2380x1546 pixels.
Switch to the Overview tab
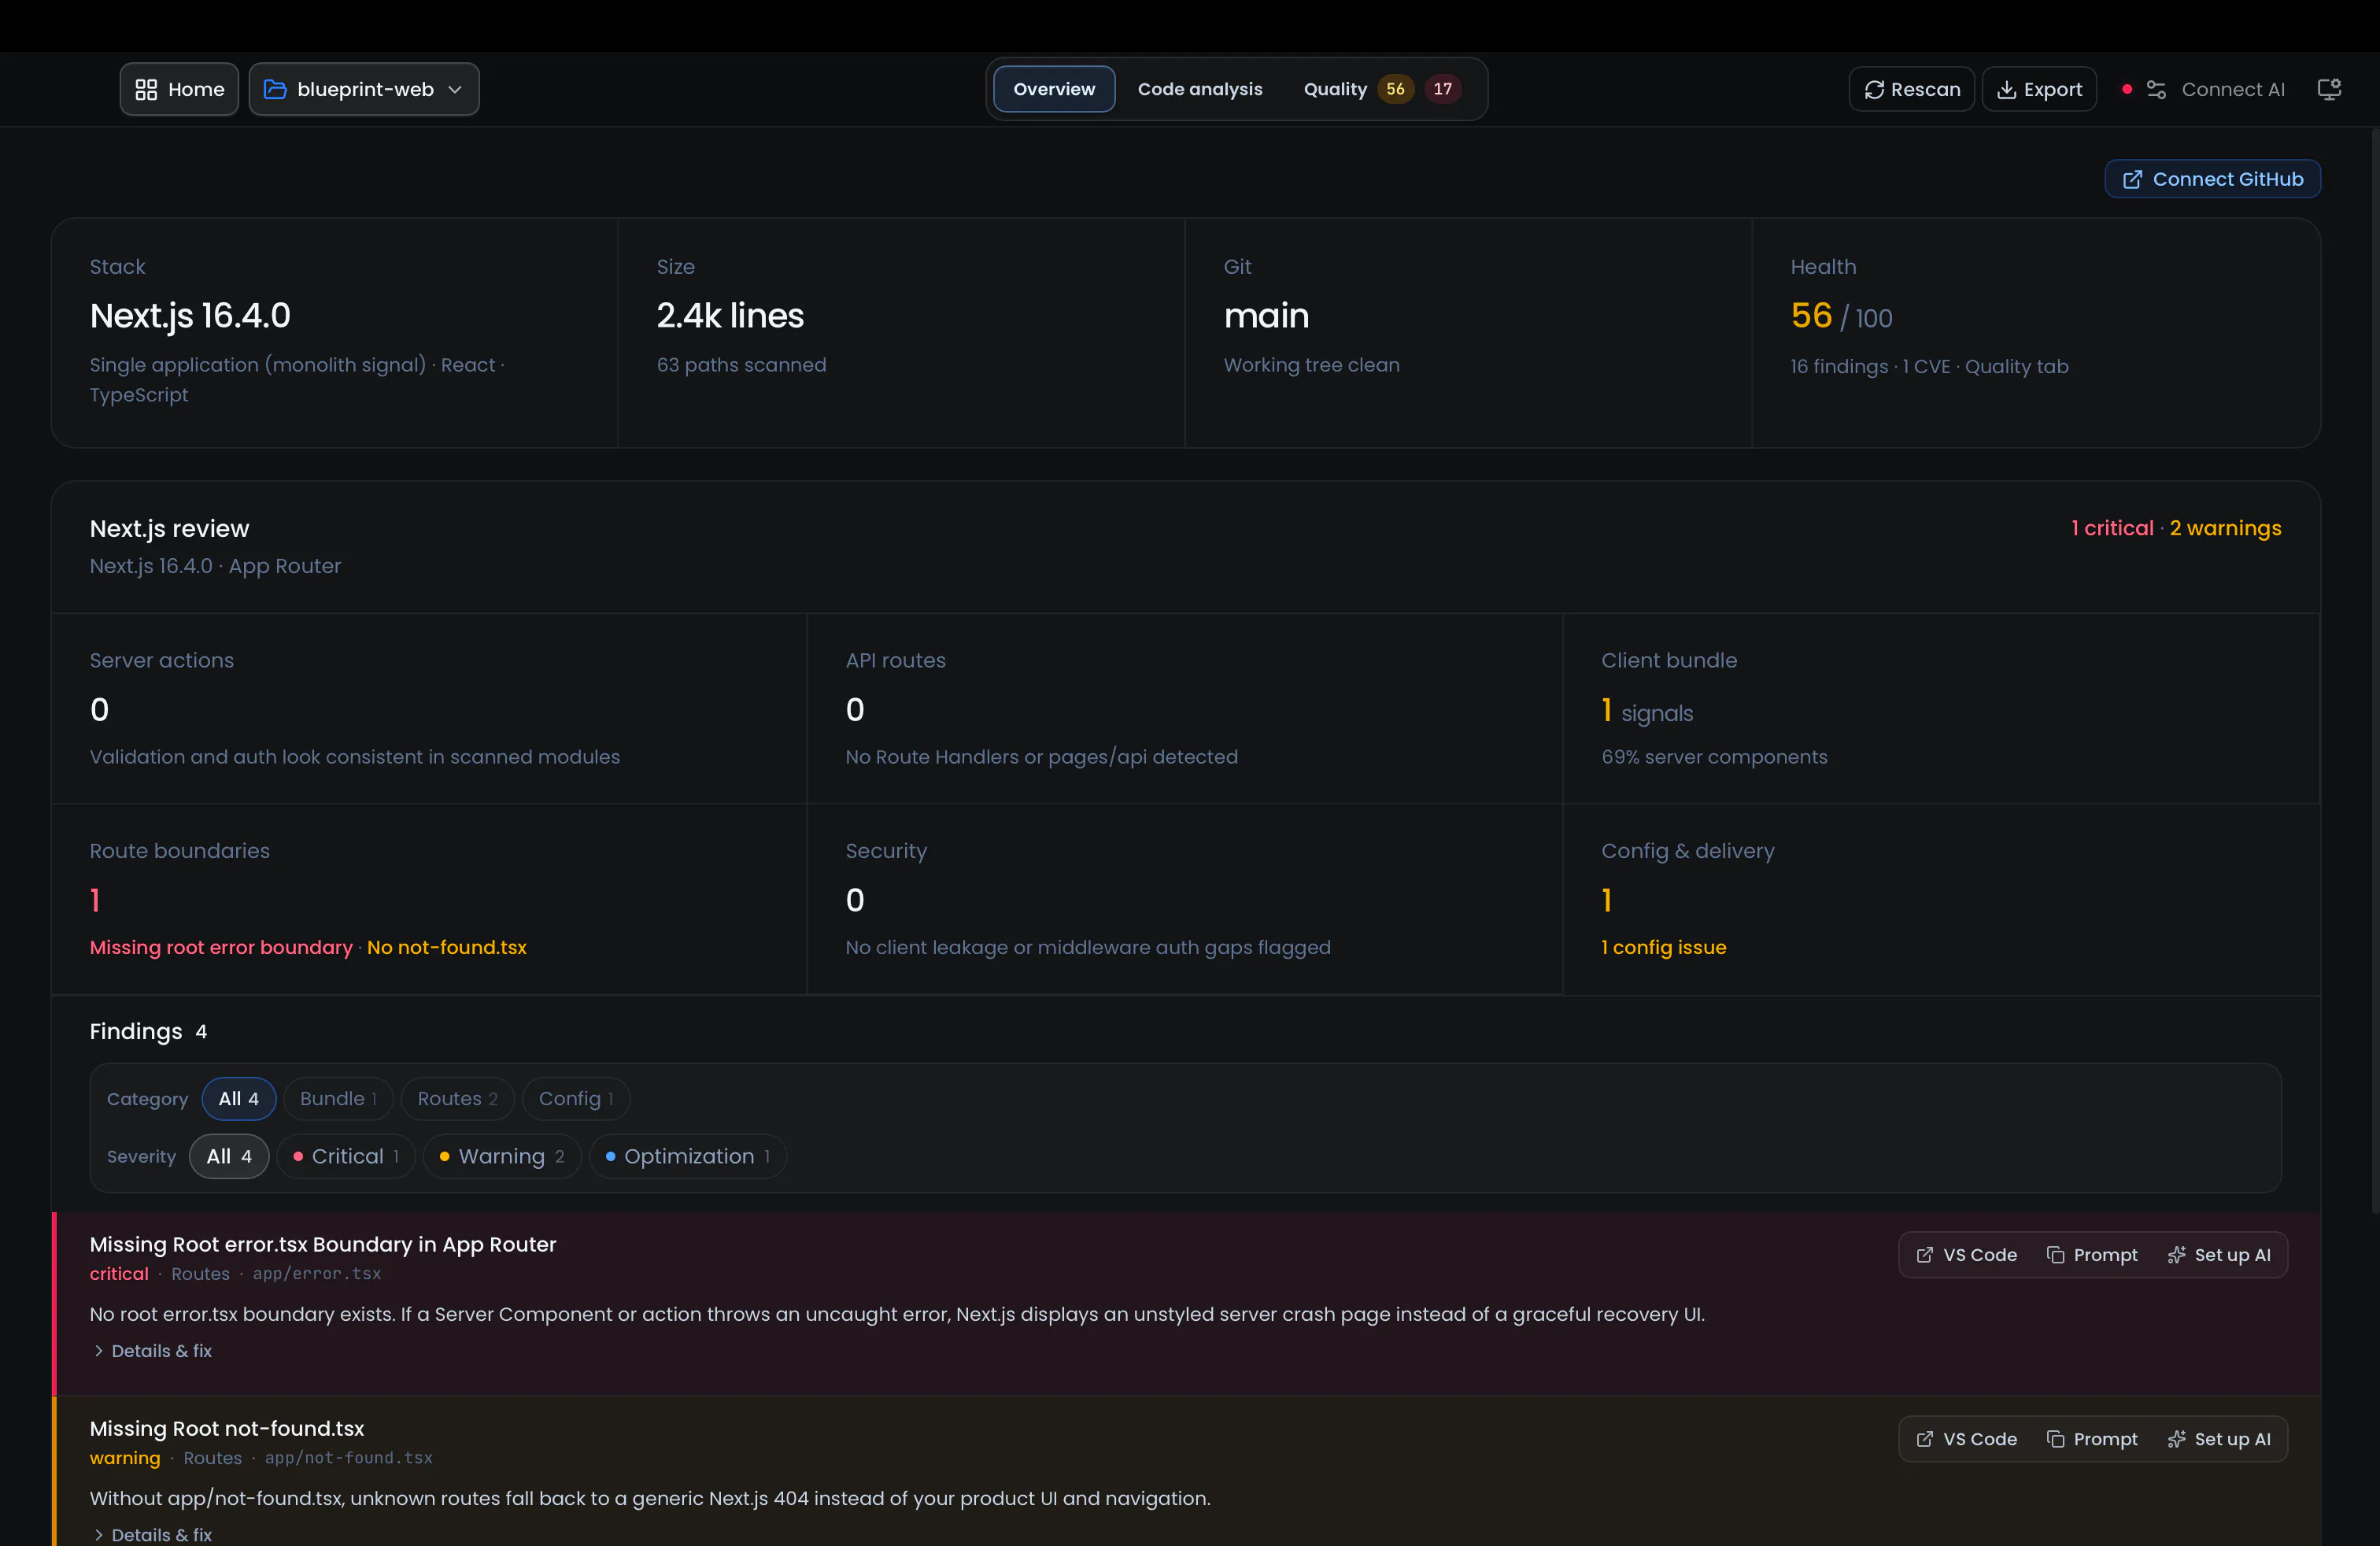(x=1054, y=89)
